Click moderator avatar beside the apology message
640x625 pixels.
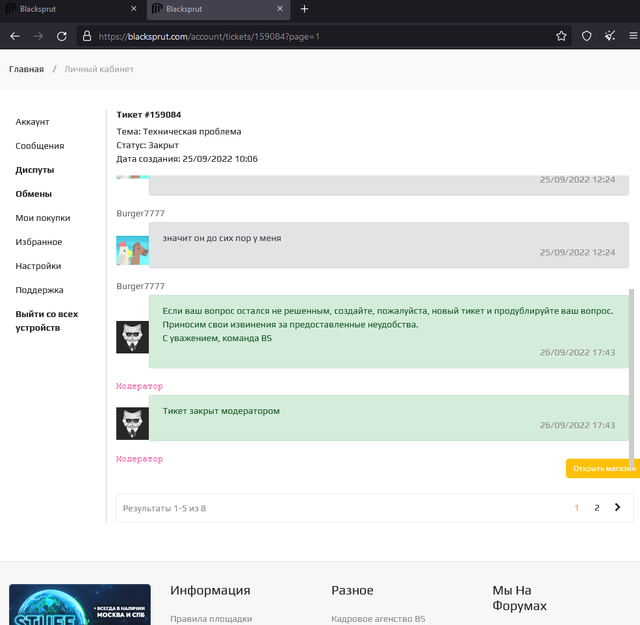point(133,337)
